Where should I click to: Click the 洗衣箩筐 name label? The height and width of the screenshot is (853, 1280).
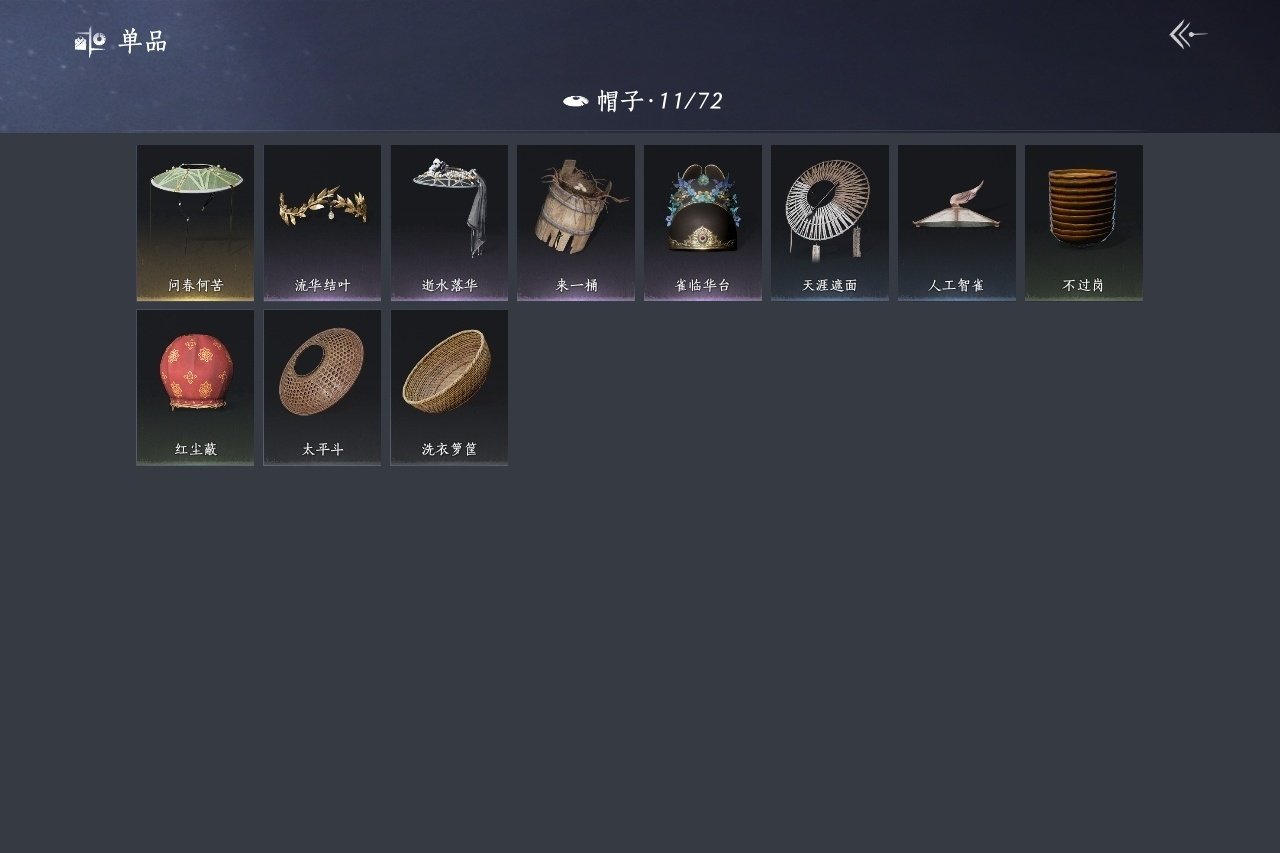click(x=449, y=449)
